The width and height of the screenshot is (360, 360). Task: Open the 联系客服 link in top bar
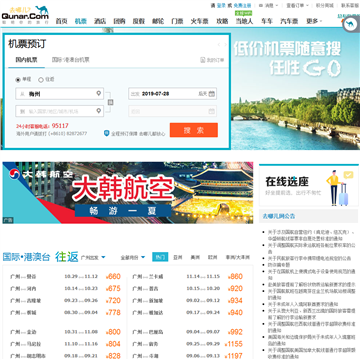(x=350, y=5)
